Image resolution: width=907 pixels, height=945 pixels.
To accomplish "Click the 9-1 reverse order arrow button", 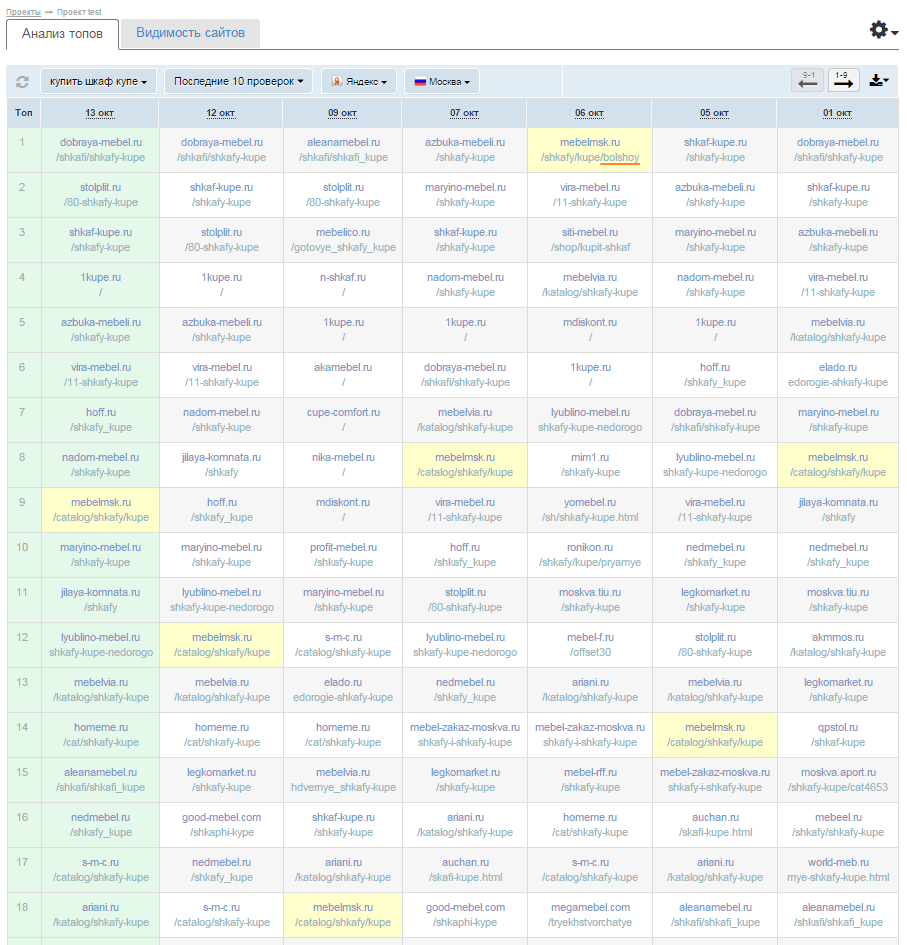I will [x=808, y=81].
